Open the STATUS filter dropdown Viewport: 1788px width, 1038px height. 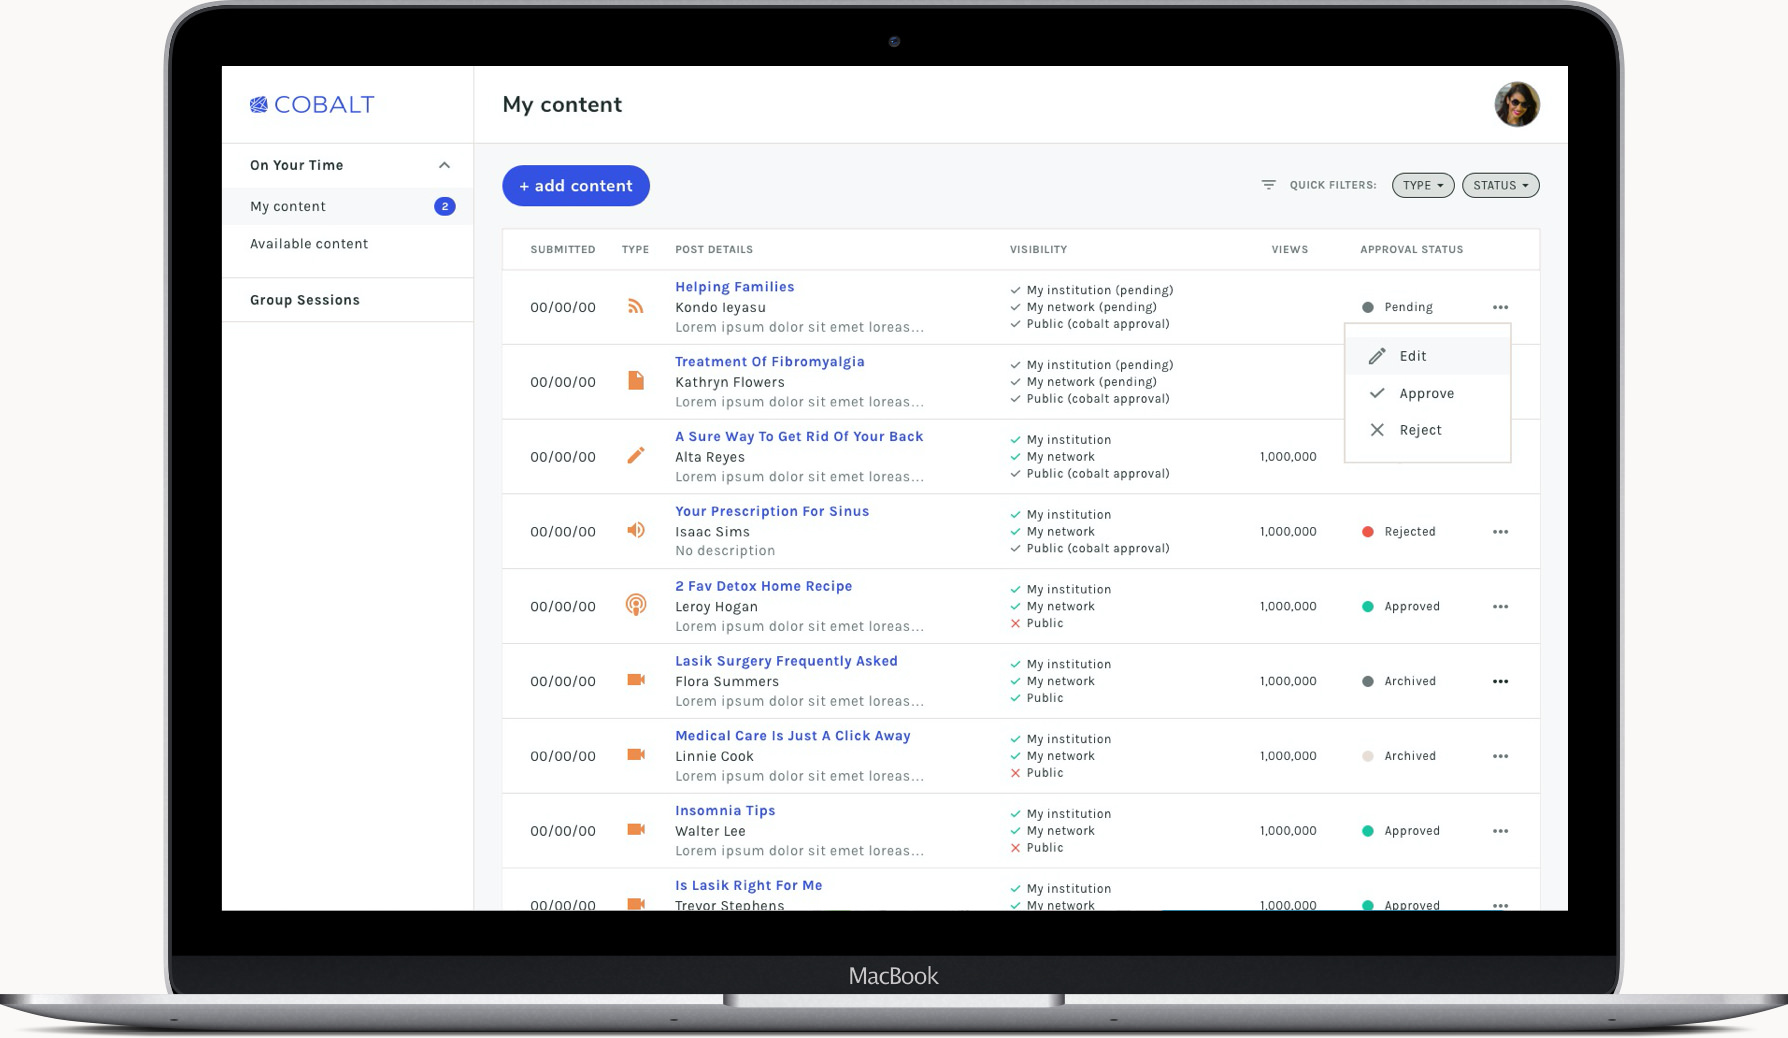pos(1499,185)
